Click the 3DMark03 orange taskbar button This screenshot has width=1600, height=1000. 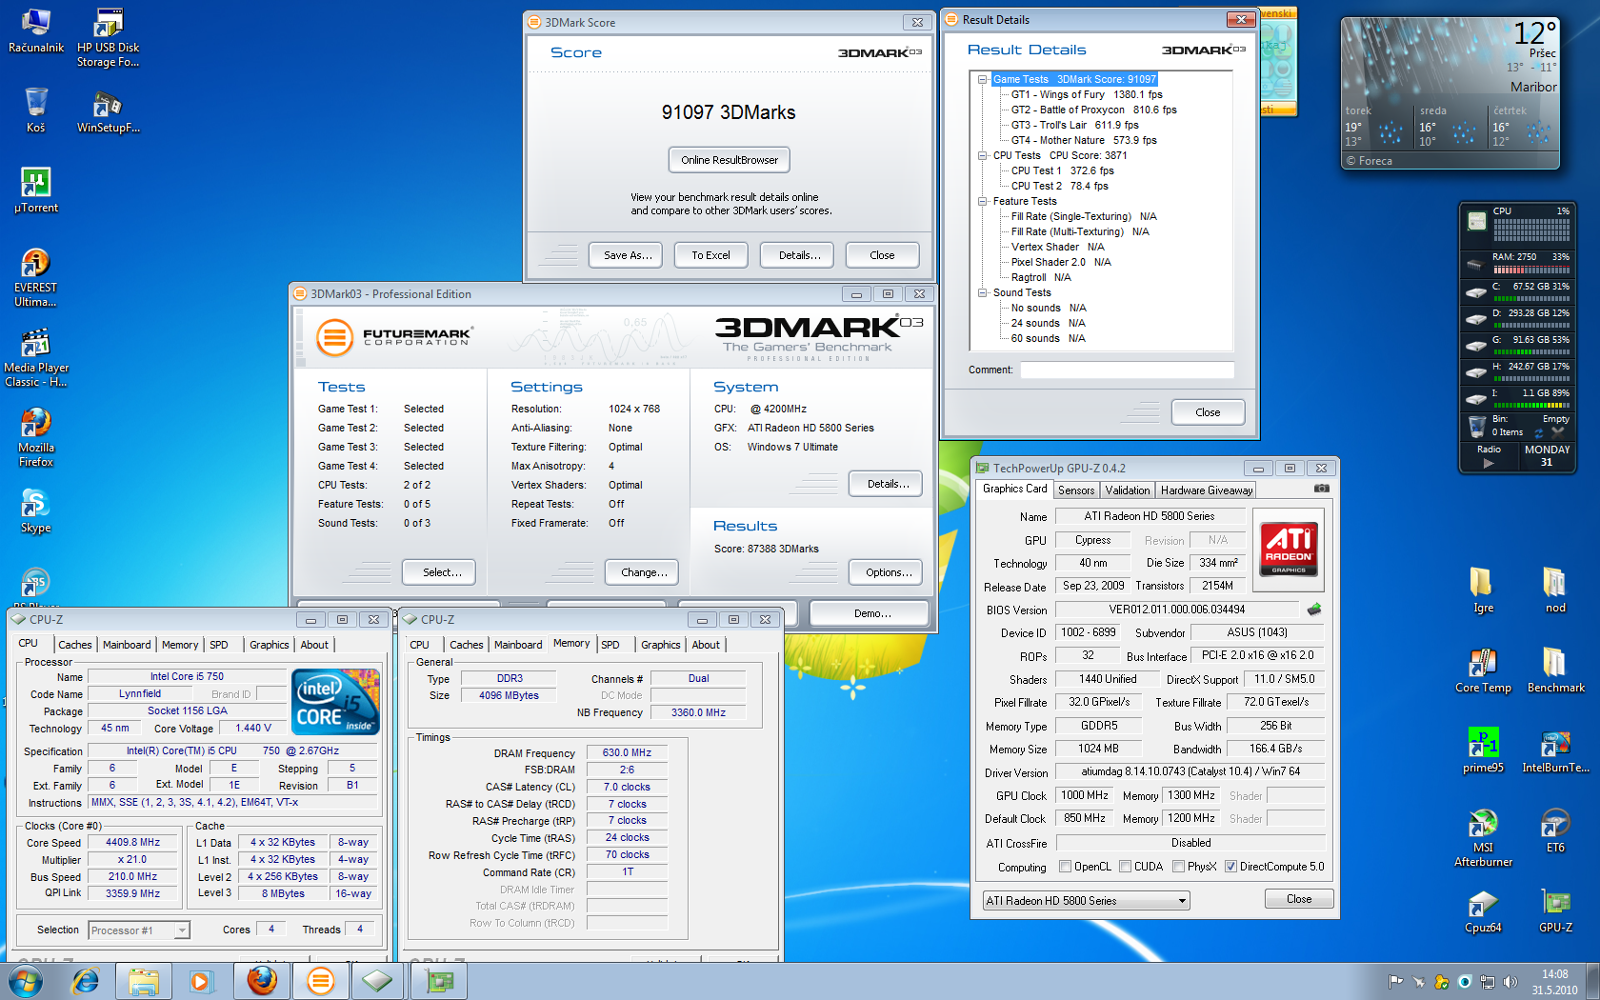pyautogui.click(x=321, y=981)
